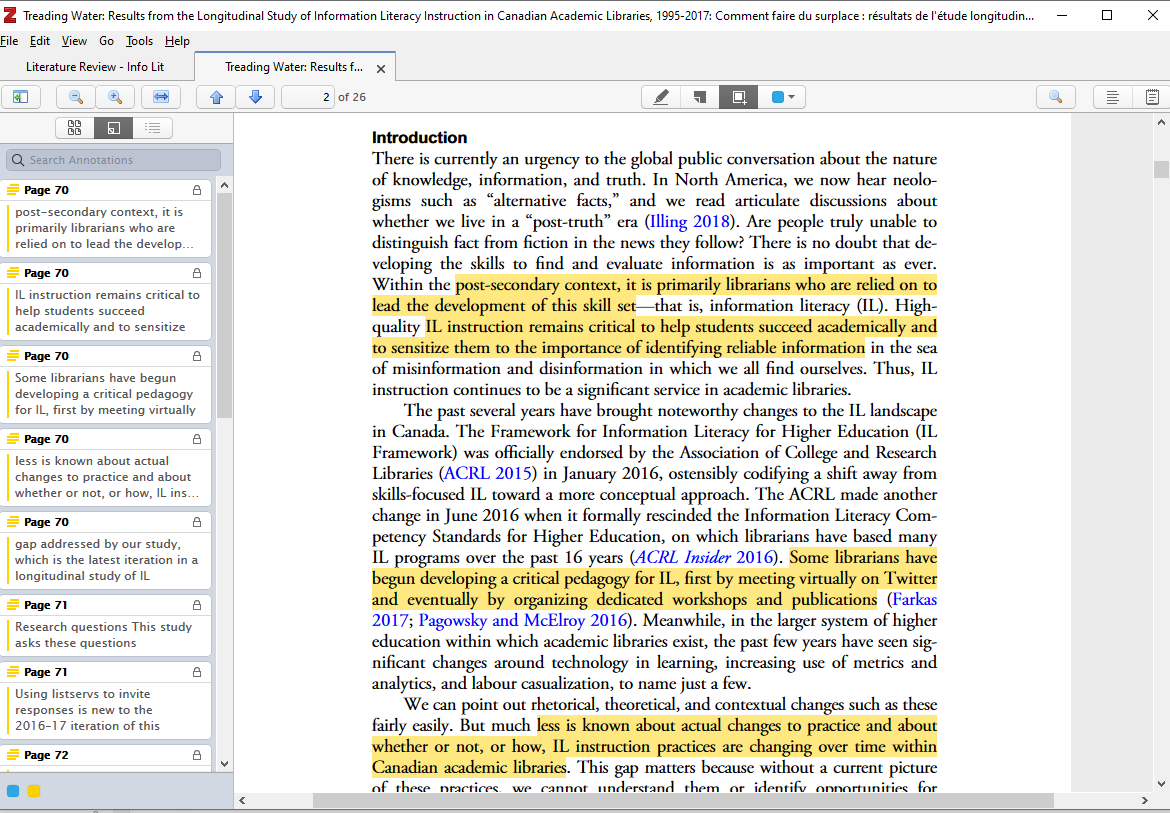The image size is (1170, 813).
Task: Open the Tools menu
Action: pos(140,41)
